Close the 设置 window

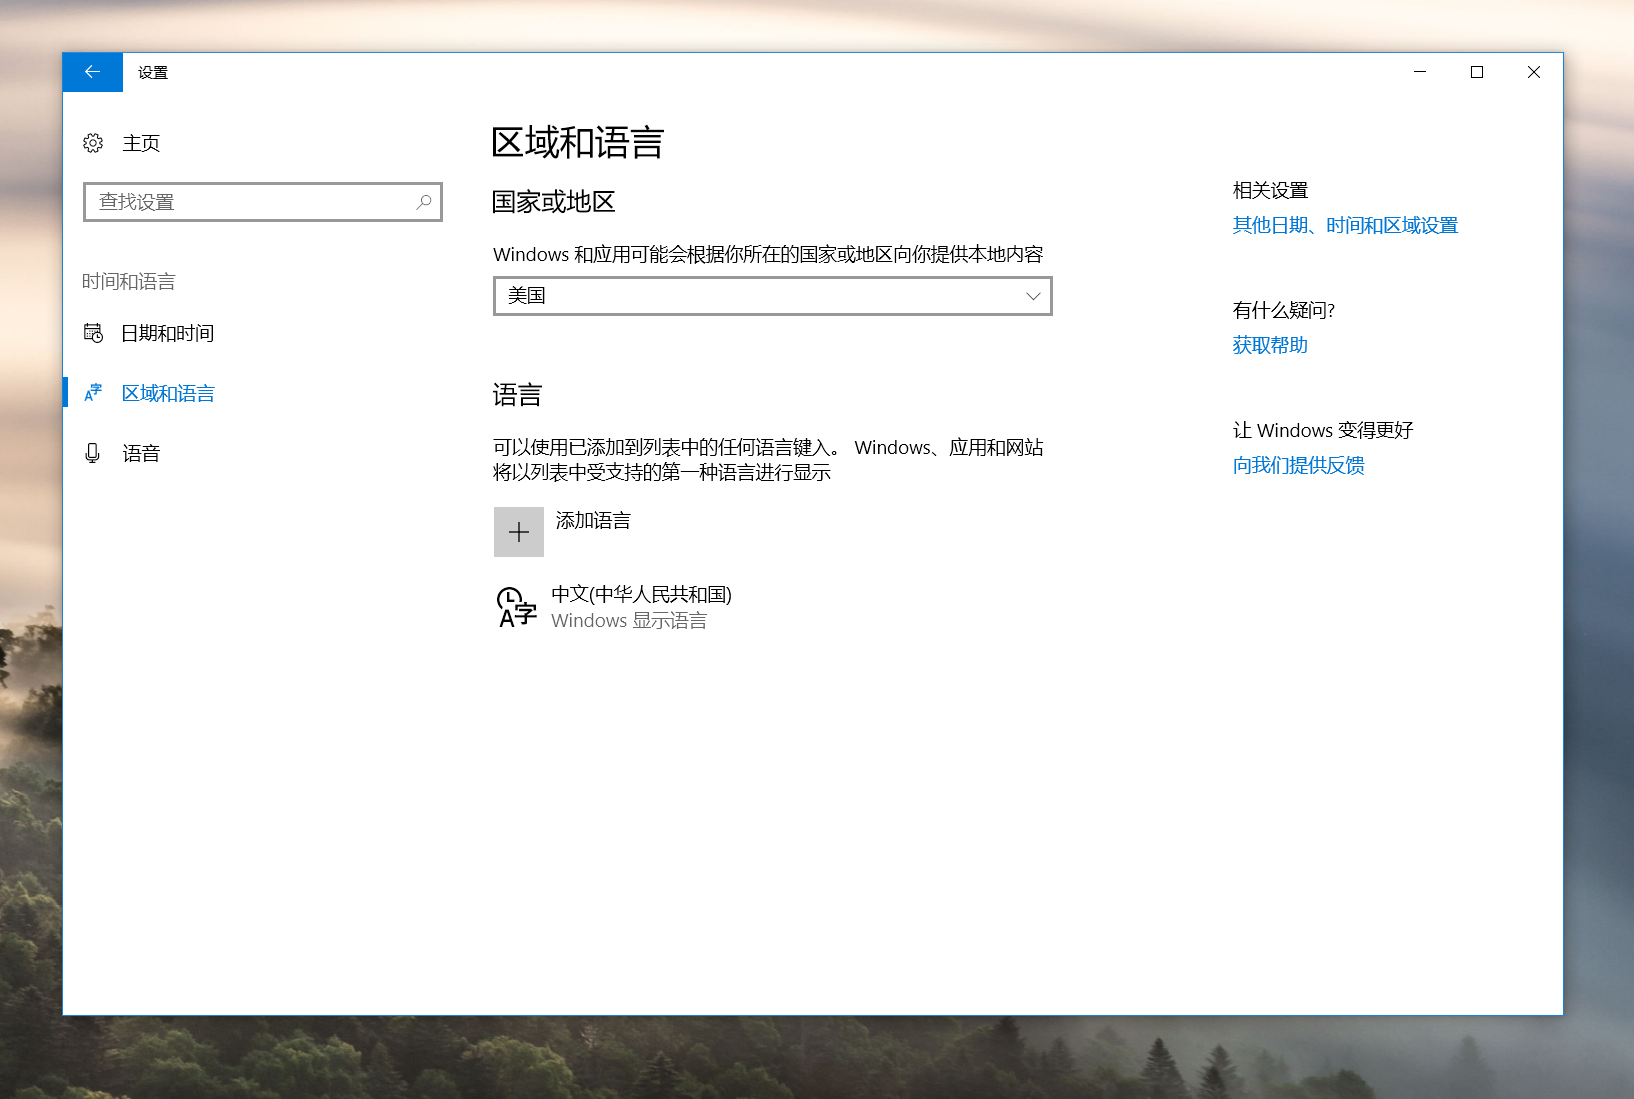tap(1534, 72)
